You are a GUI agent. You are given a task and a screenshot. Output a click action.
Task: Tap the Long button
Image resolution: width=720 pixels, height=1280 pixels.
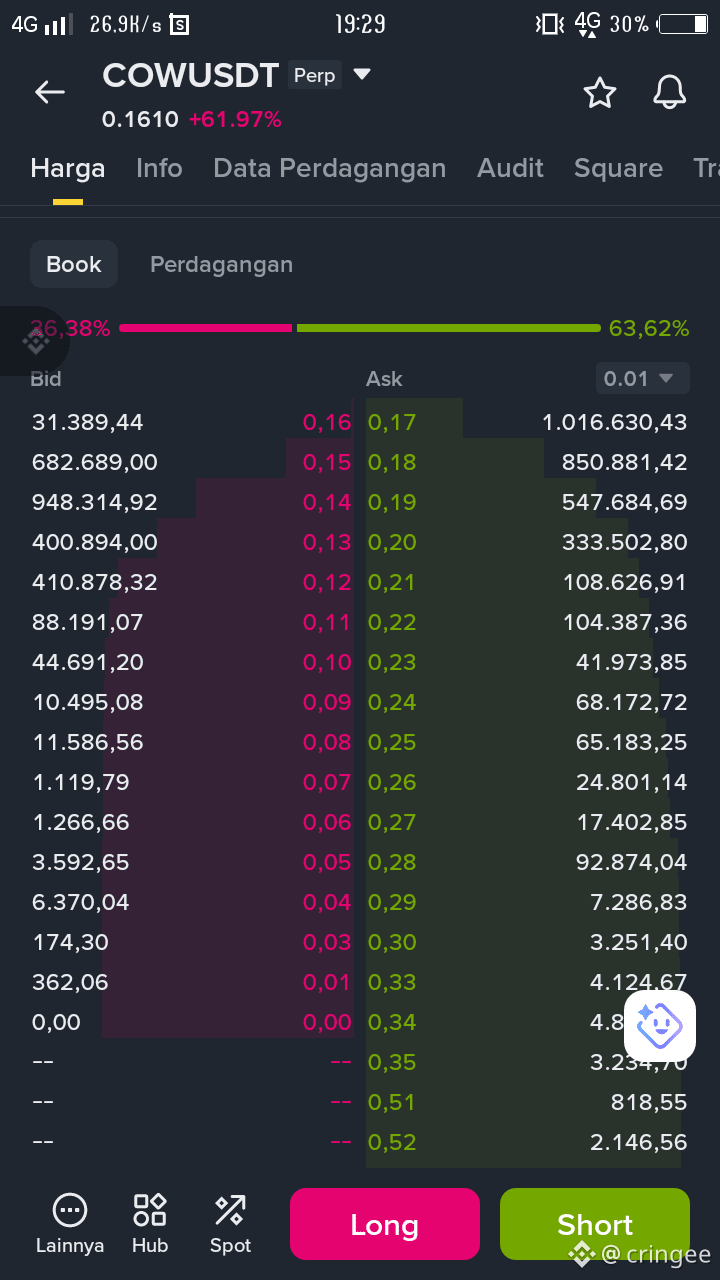click(x=385, y=1224)
